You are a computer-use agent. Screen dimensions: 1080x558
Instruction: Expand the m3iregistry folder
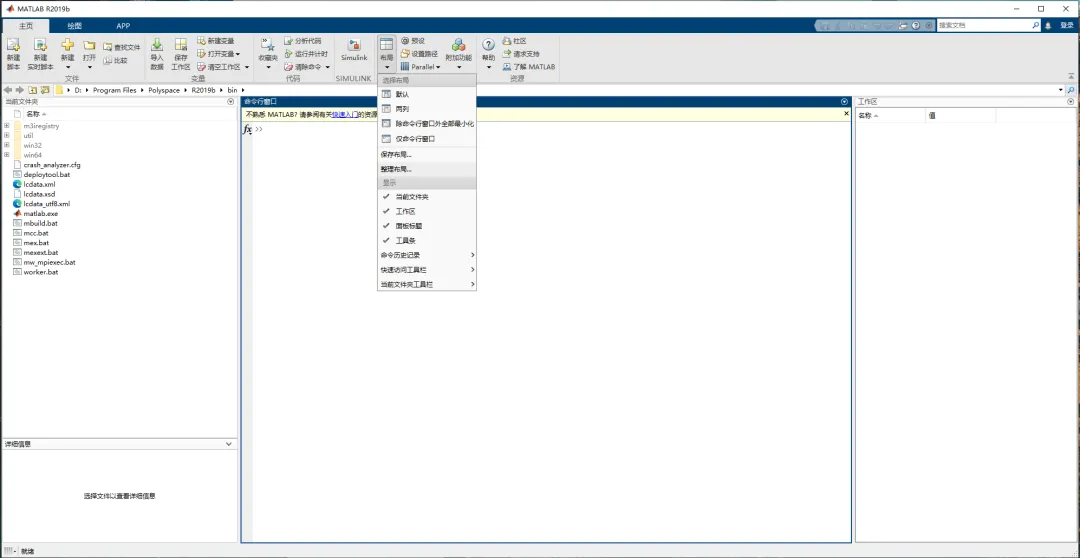6,126
